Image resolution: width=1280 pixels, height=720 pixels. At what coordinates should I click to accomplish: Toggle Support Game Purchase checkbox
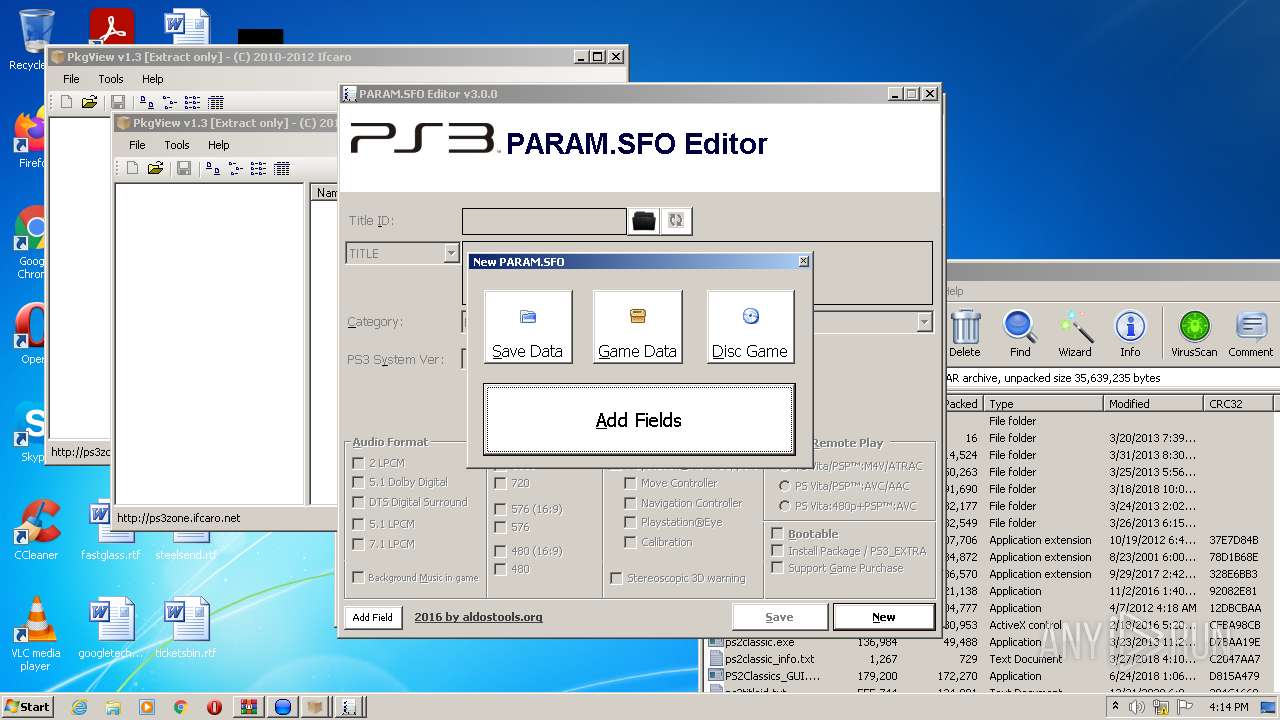pyautogui.click(x=777, y=568)
